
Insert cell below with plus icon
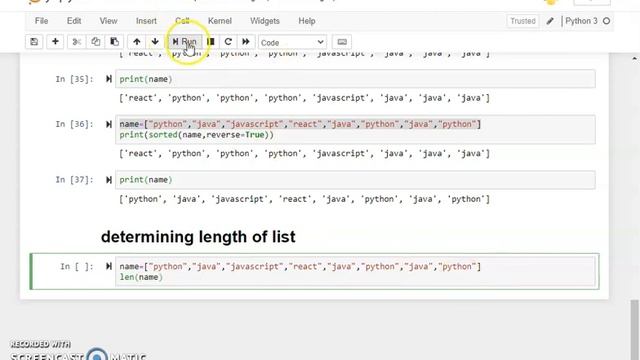click(x=55, y=42)
